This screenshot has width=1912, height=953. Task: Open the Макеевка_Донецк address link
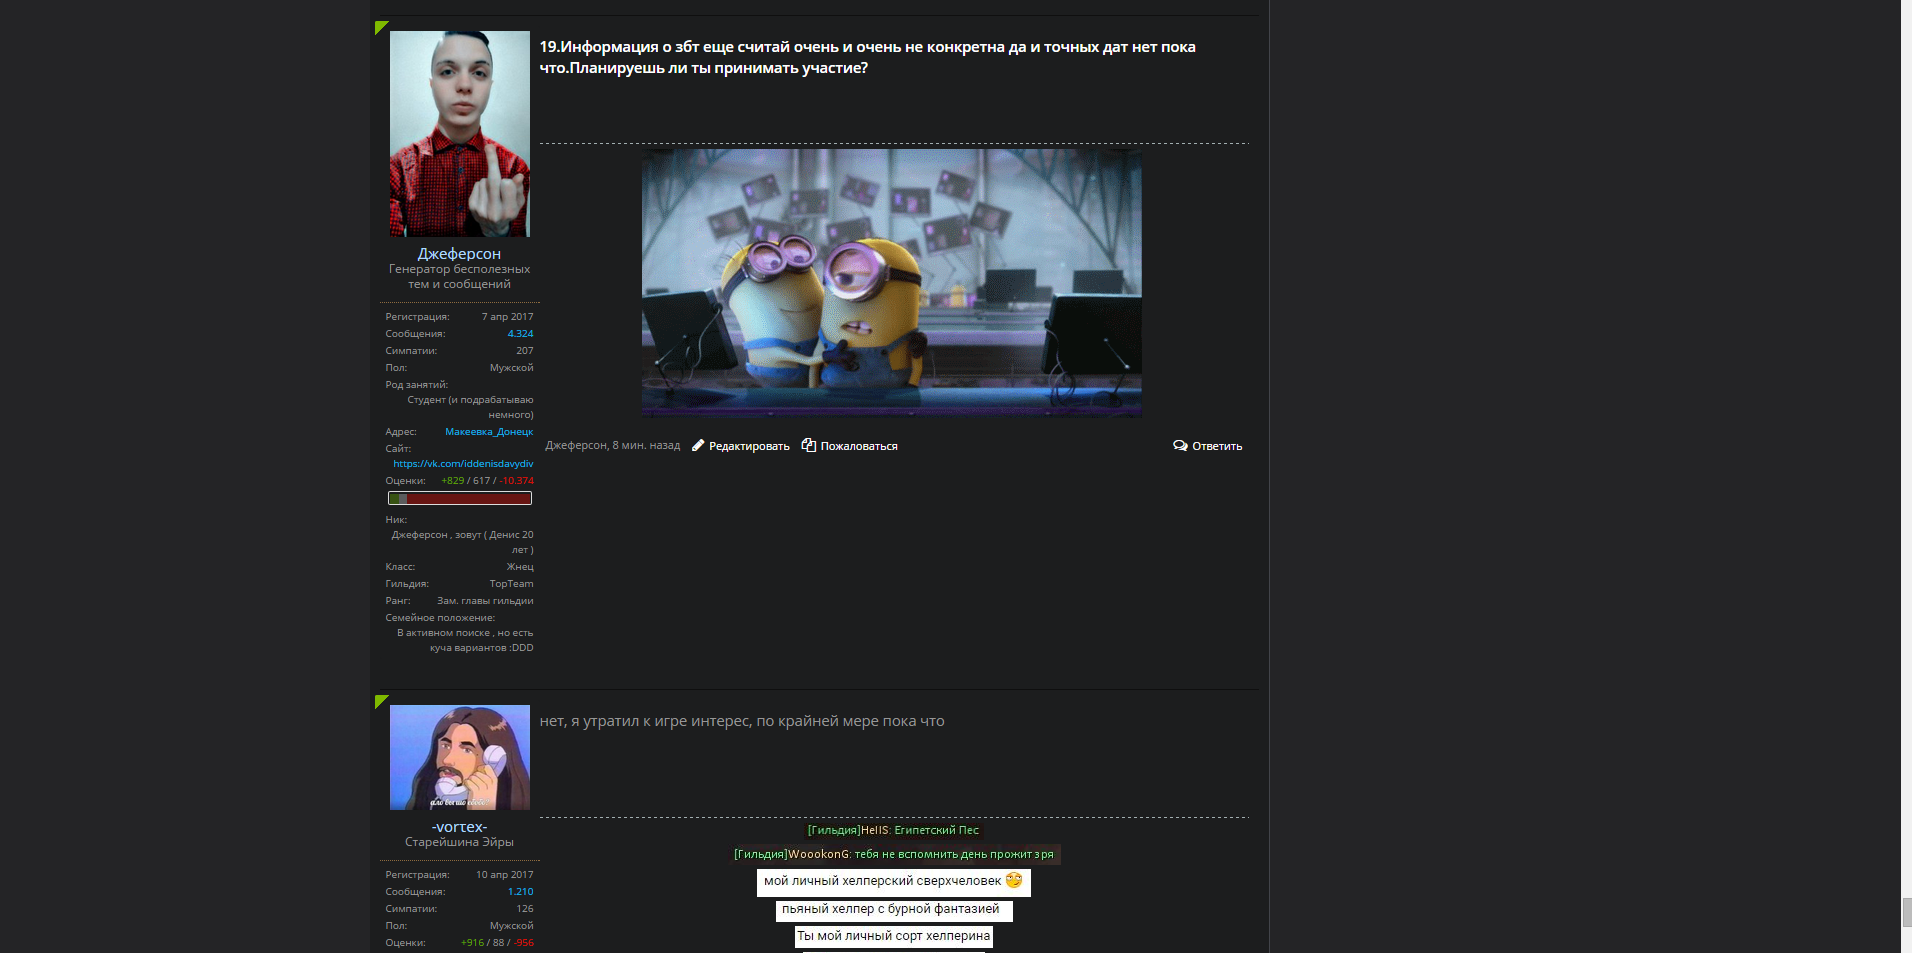click(x=489, y=432)
